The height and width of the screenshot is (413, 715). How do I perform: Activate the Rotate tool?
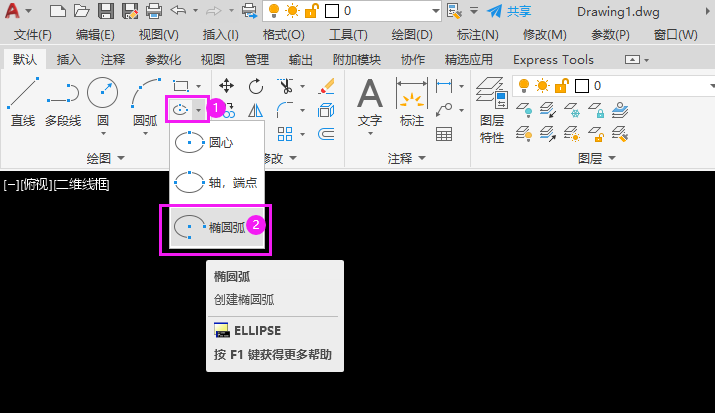click(256, 86)
